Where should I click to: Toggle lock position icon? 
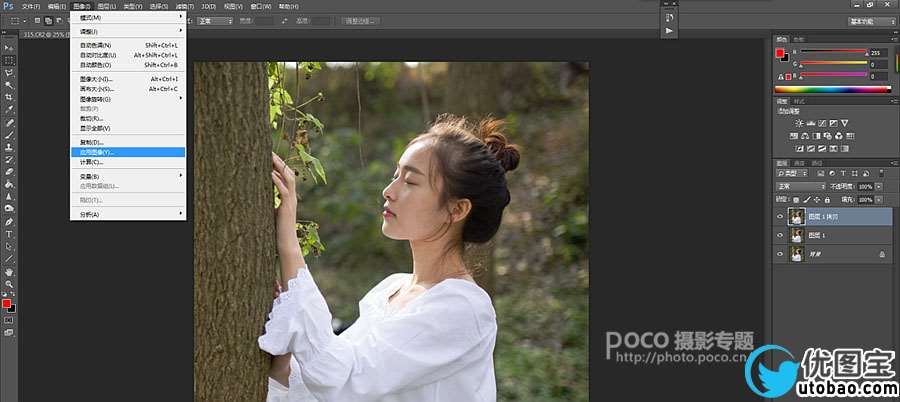pyautogui.click(x=817, y=200)
